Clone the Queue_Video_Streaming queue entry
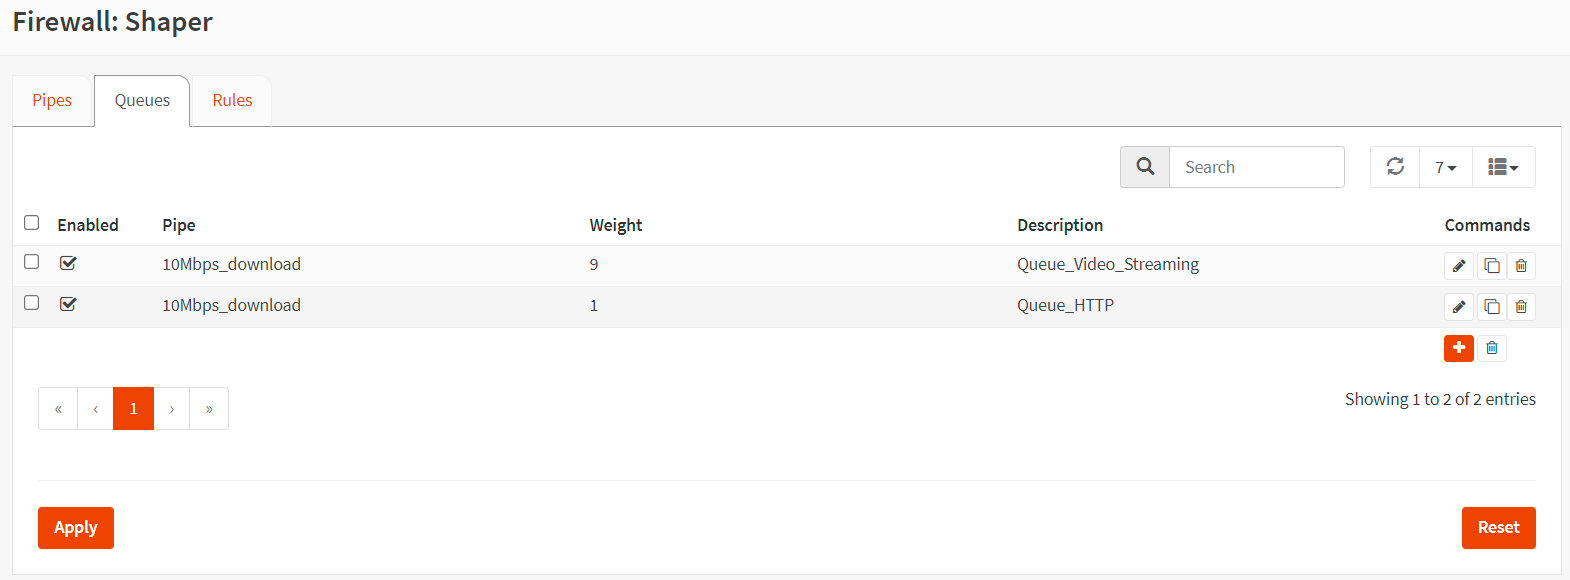 click(1491, 266)
